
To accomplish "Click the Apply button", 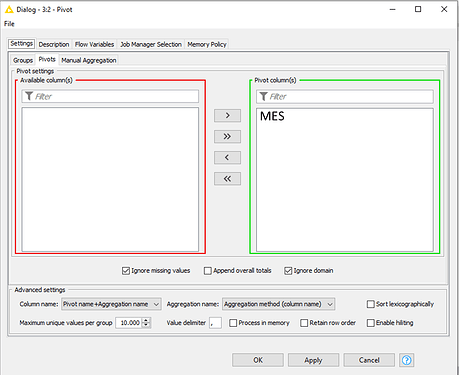I will pos(313,360).
